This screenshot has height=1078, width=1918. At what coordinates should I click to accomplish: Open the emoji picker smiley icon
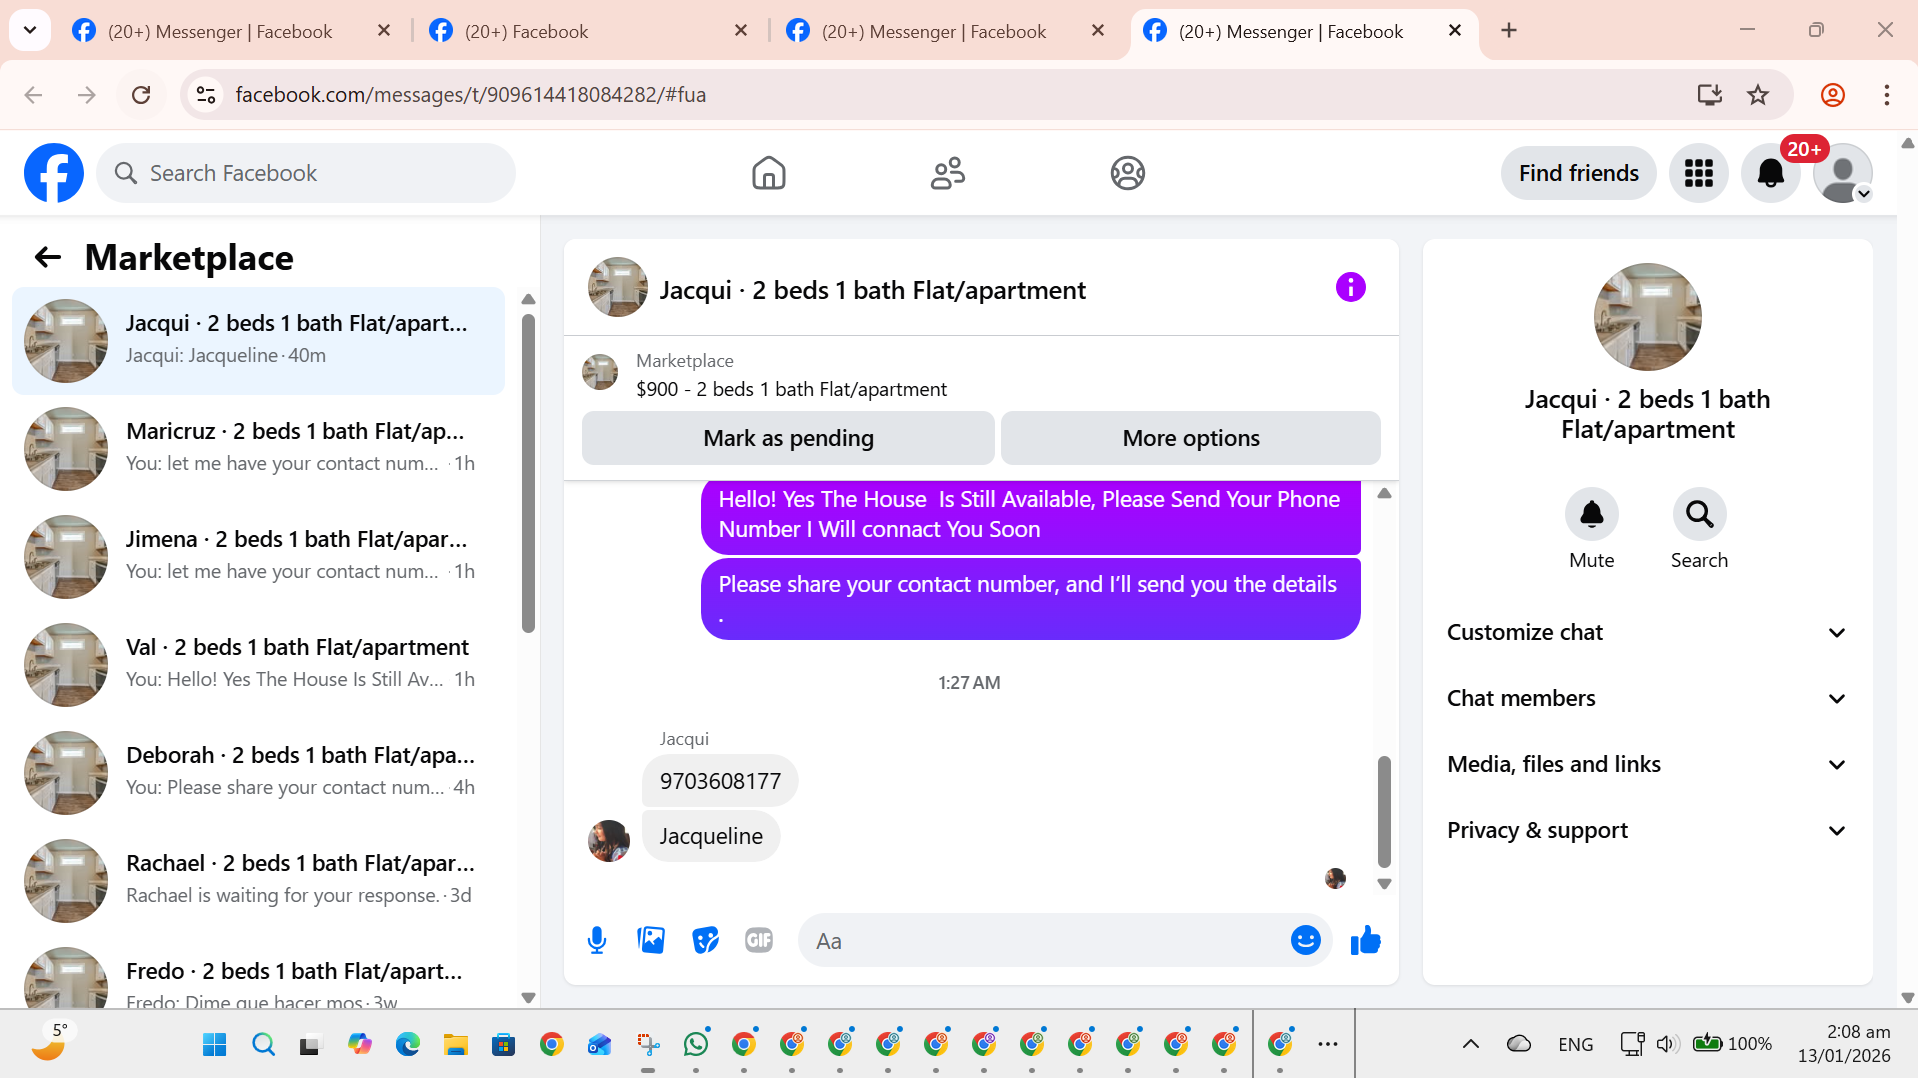pos(1305,940)
